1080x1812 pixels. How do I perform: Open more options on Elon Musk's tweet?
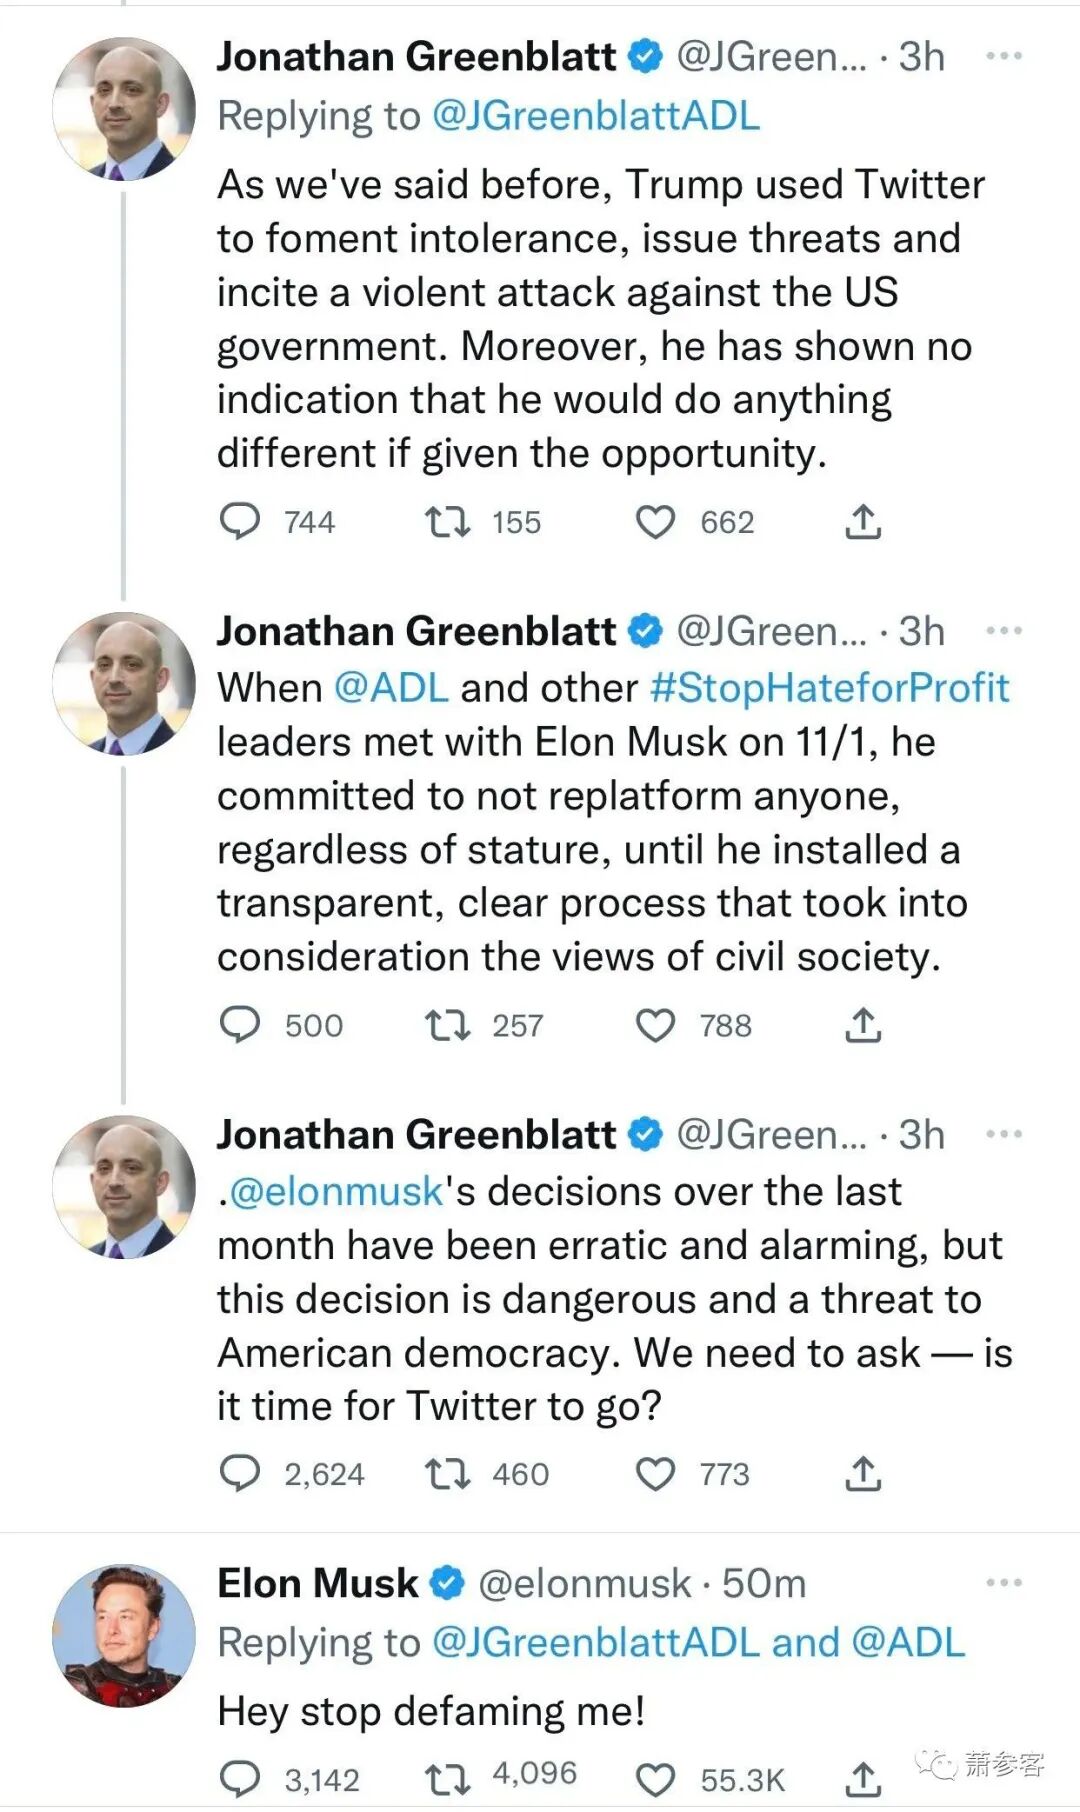1003,1583
